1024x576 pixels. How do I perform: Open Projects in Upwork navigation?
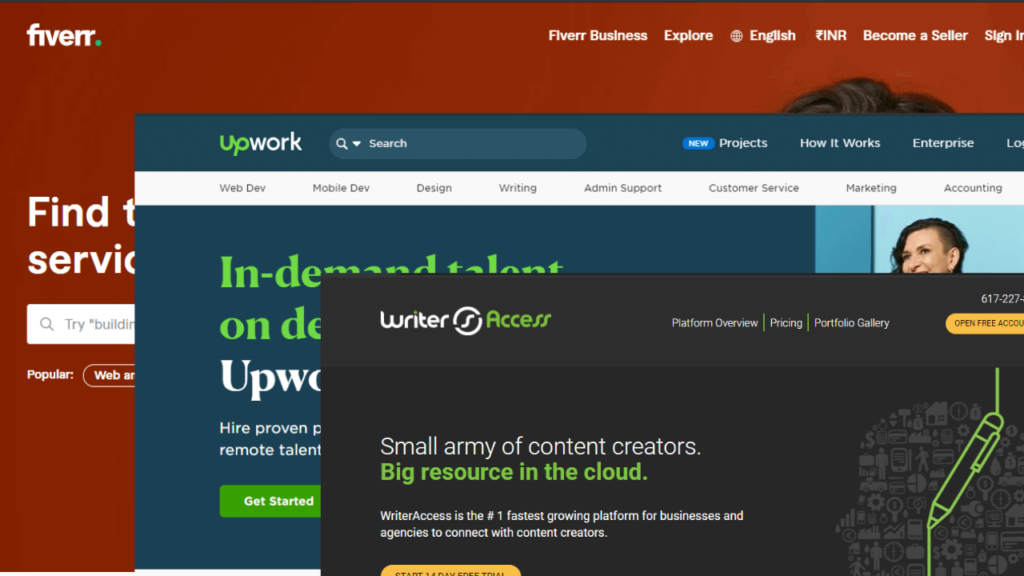[x=743, y=143]
